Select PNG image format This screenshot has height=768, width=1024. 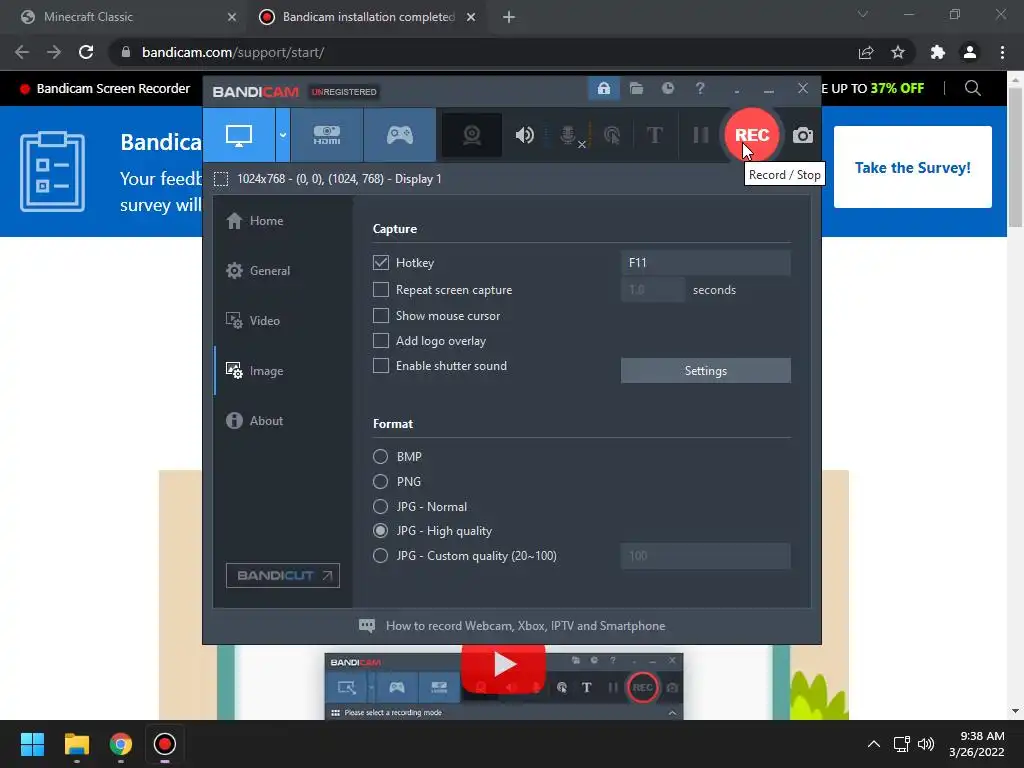(x=380, y=481)
